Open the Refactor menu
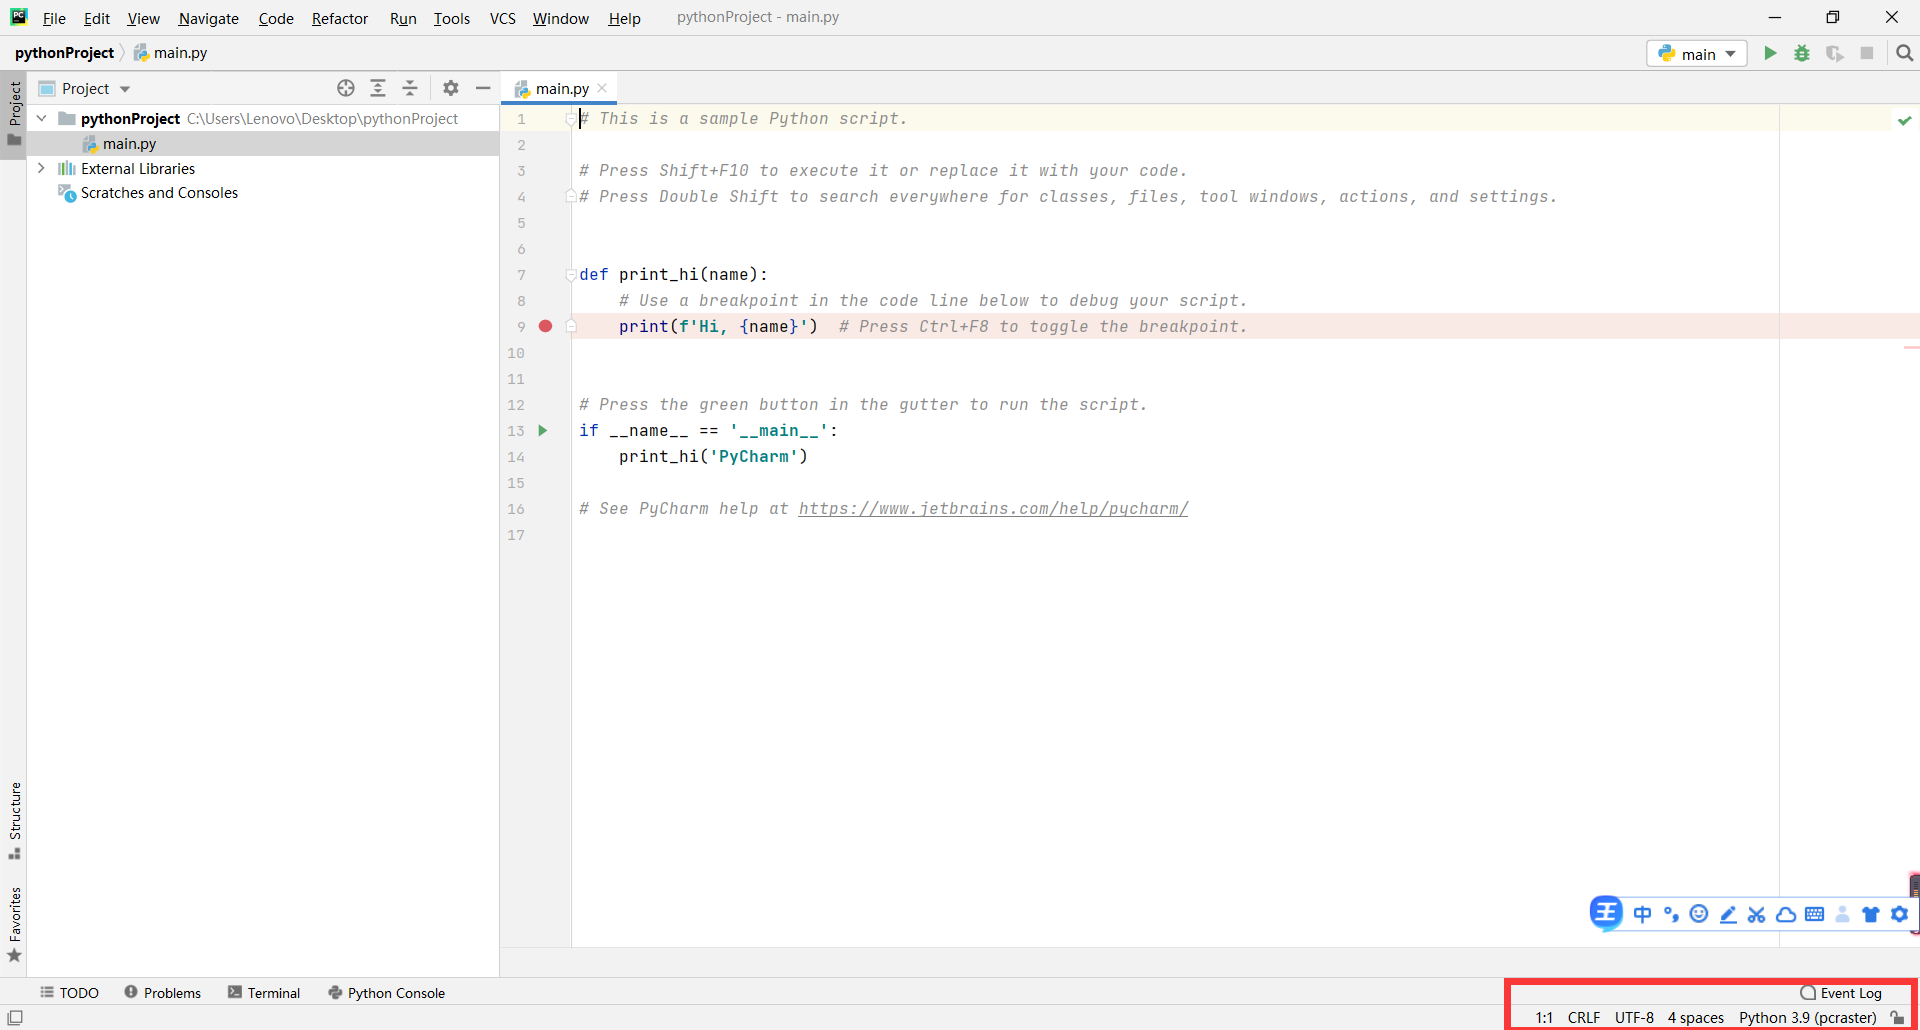The image size is (1920, 1030). pos(340,18)
